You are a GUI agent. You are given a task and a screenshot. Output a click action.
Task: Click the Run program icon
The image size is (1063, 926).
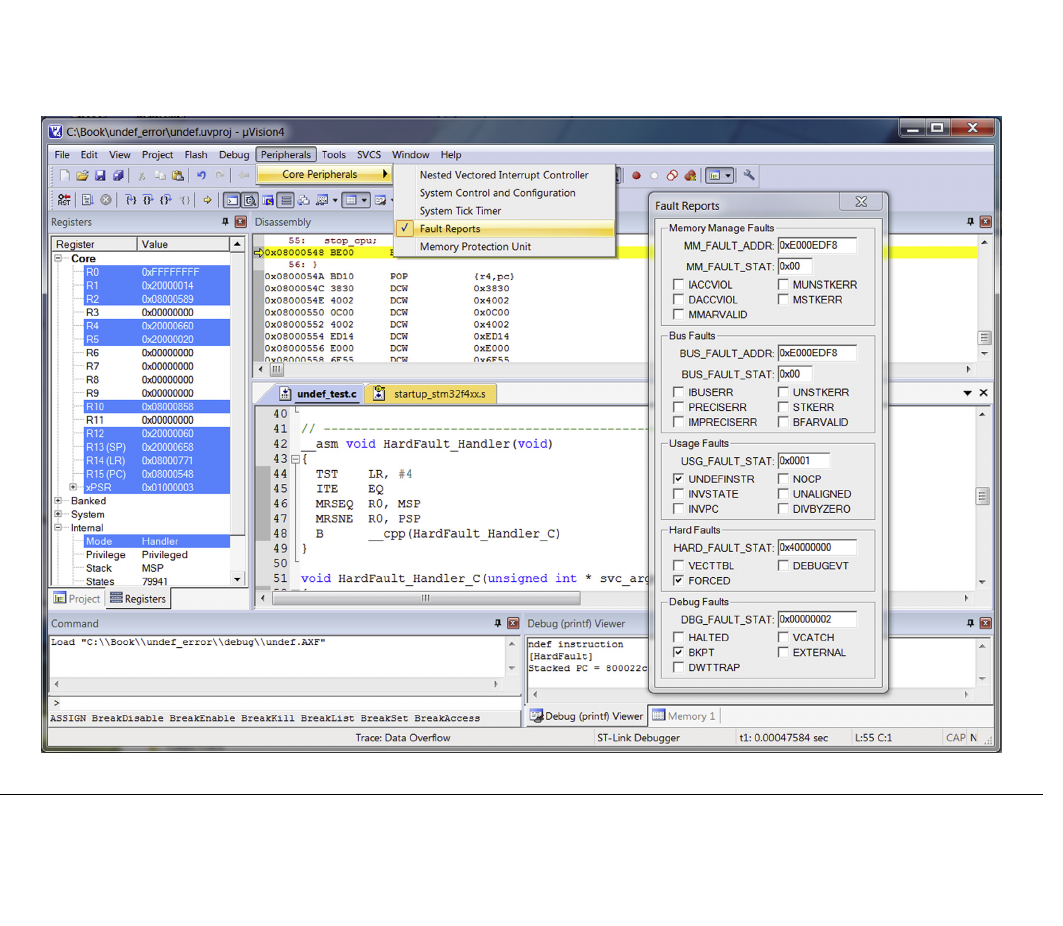[87, 200]
